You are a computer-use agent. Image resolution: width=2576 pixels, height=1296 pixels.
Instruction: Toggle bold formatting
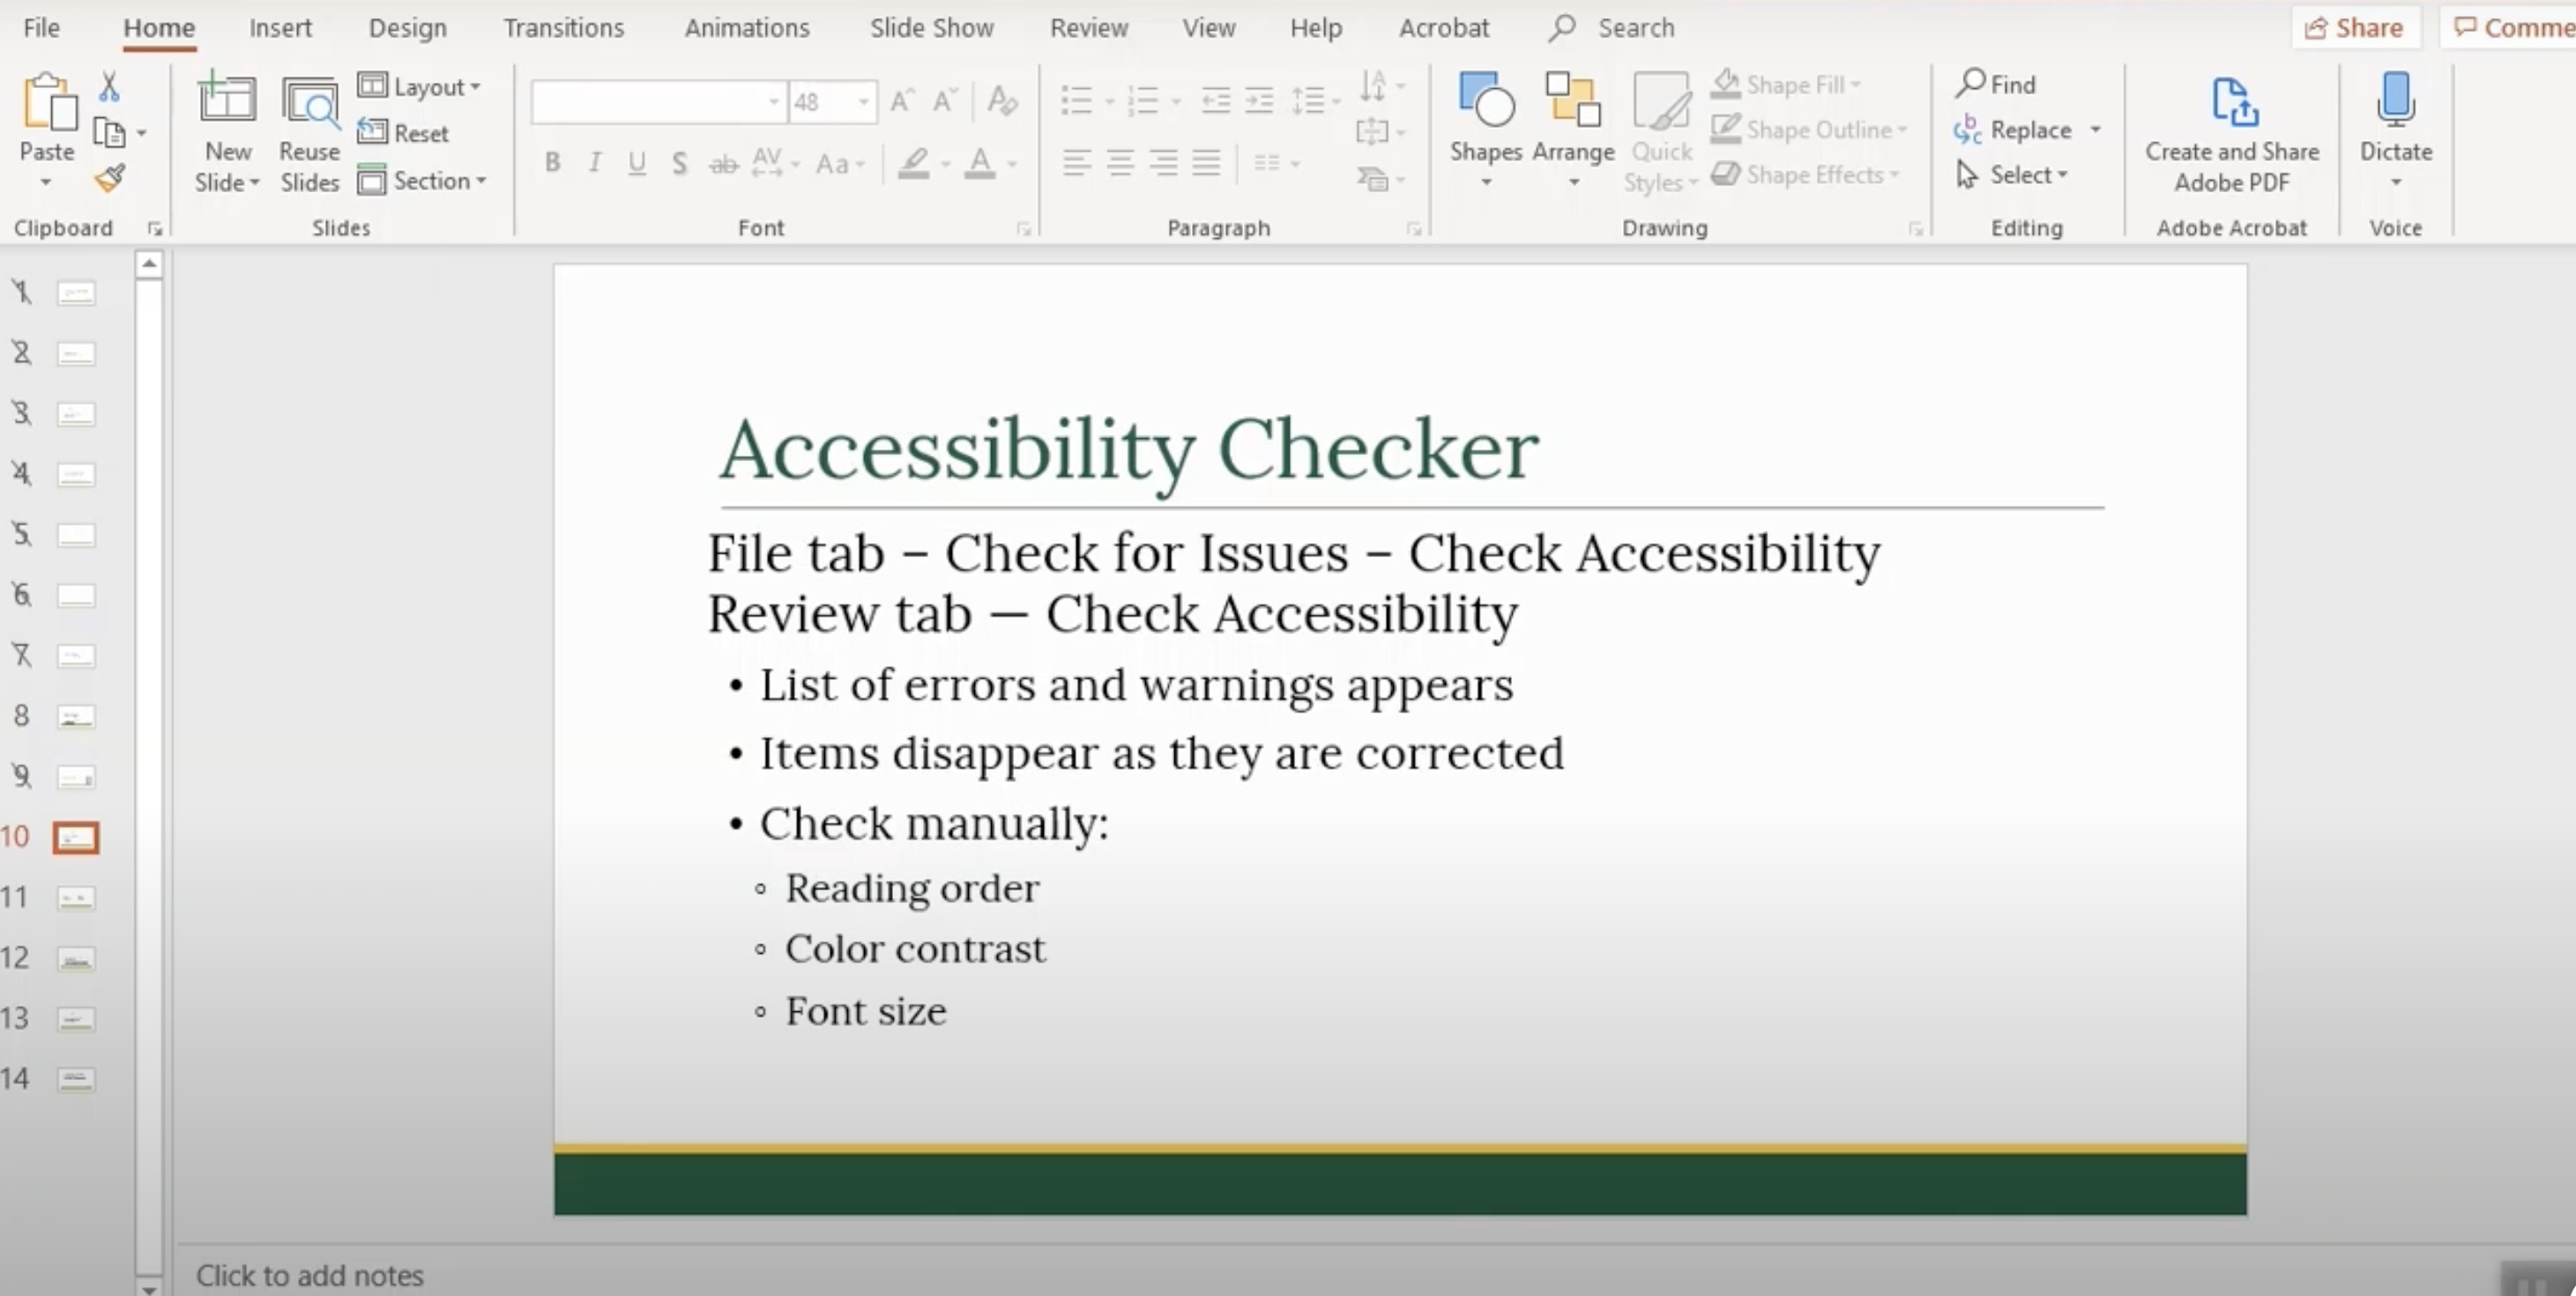point(552,162)
